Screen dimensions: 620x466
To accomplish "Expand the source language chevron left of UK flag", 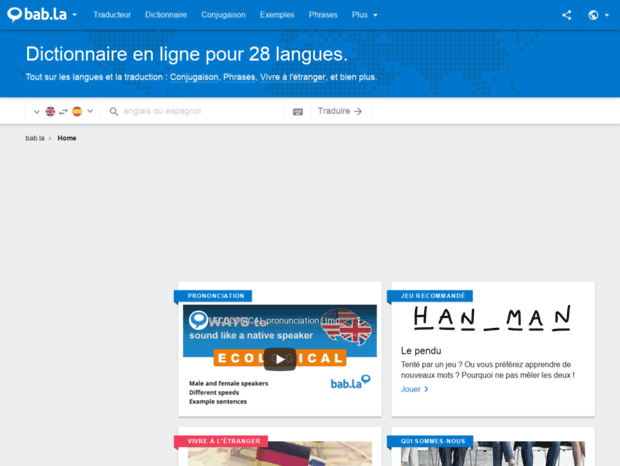I will (36, 112).
